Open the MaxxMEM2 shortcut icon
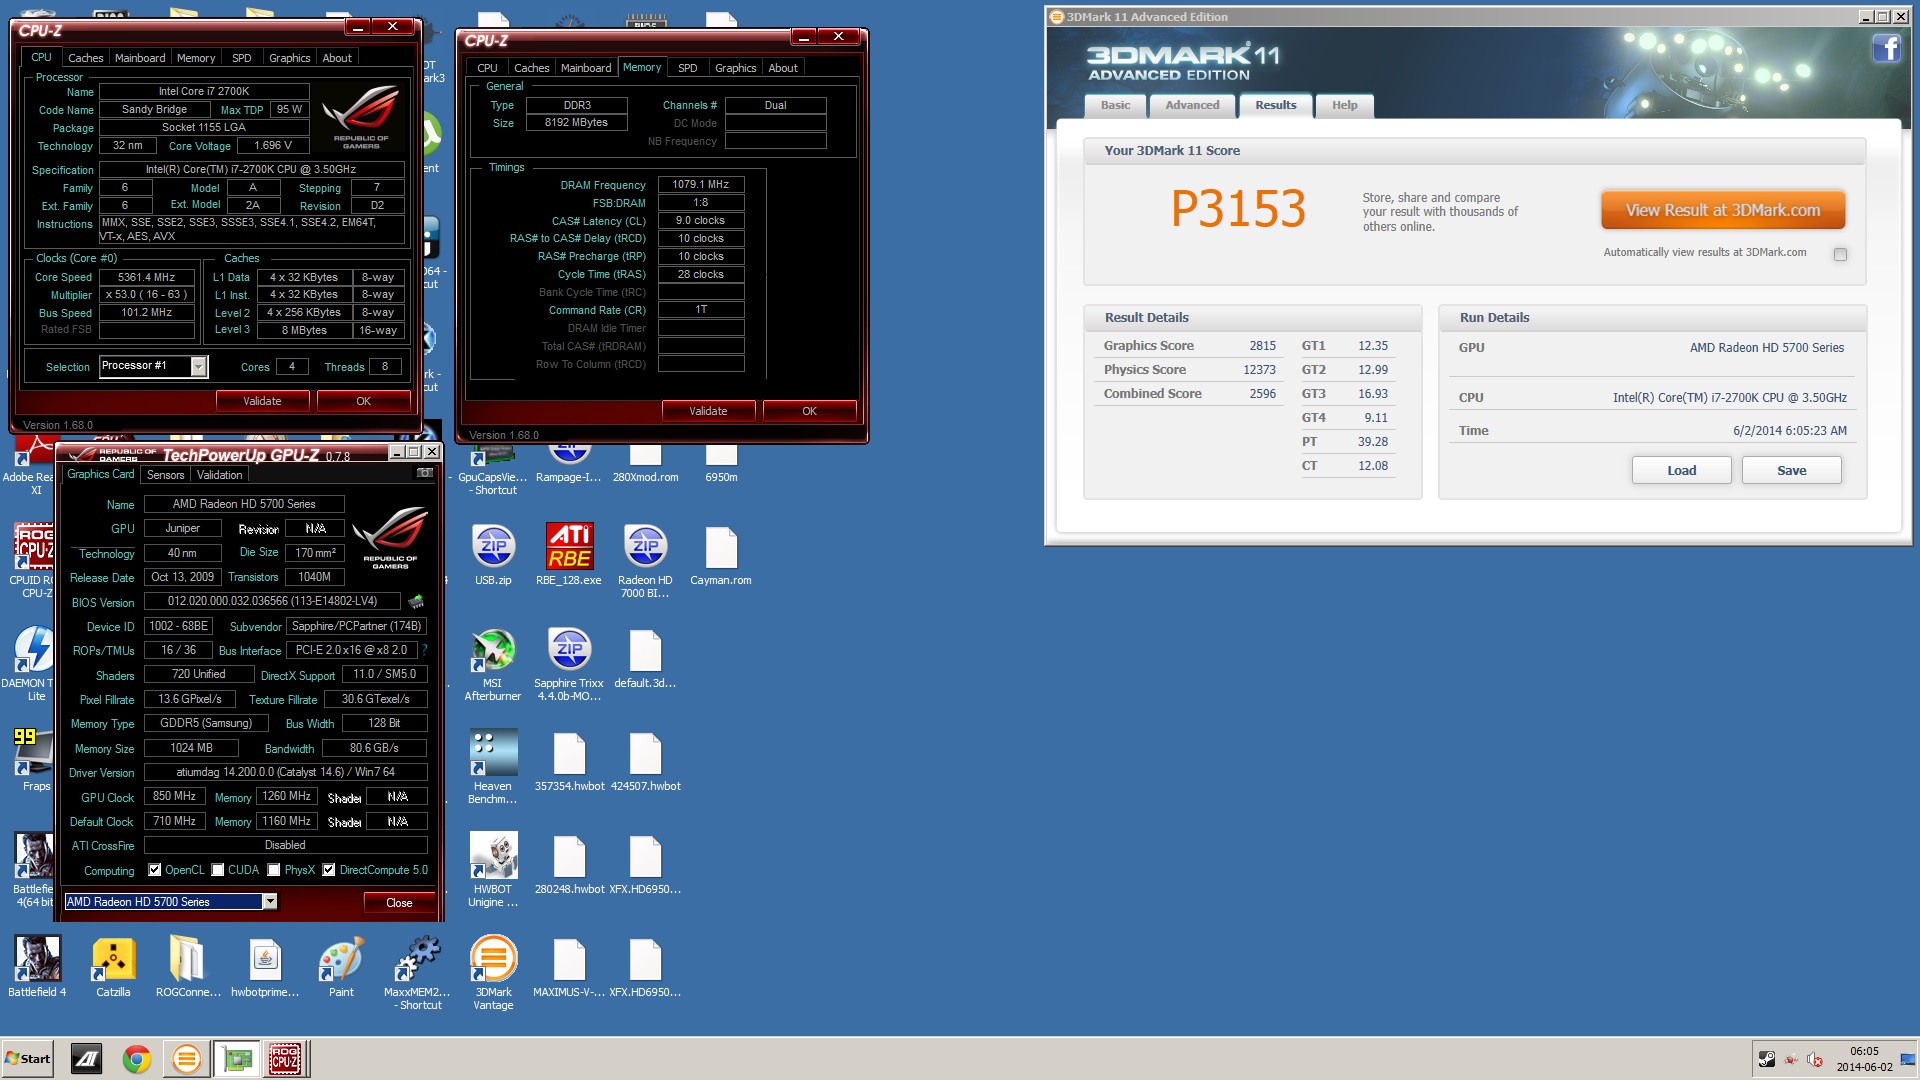This screenshot has height=1080, width=1920. 417,973
